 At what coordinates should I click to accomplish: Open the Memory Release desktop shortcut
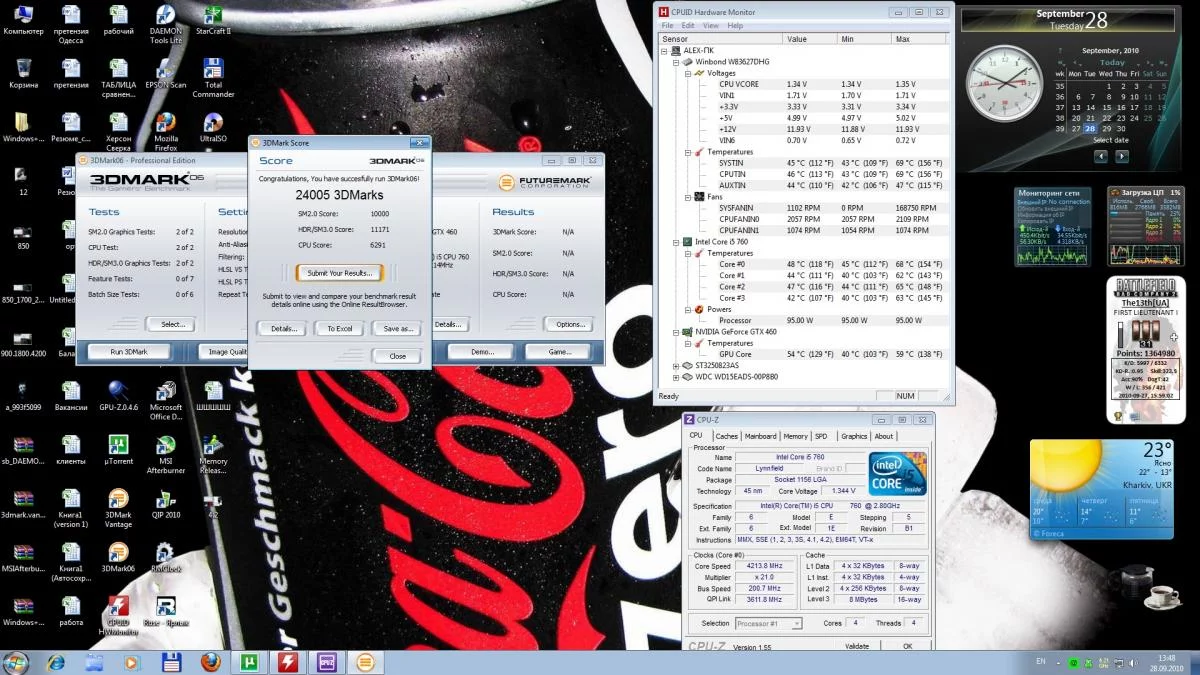tap(213, 454)
